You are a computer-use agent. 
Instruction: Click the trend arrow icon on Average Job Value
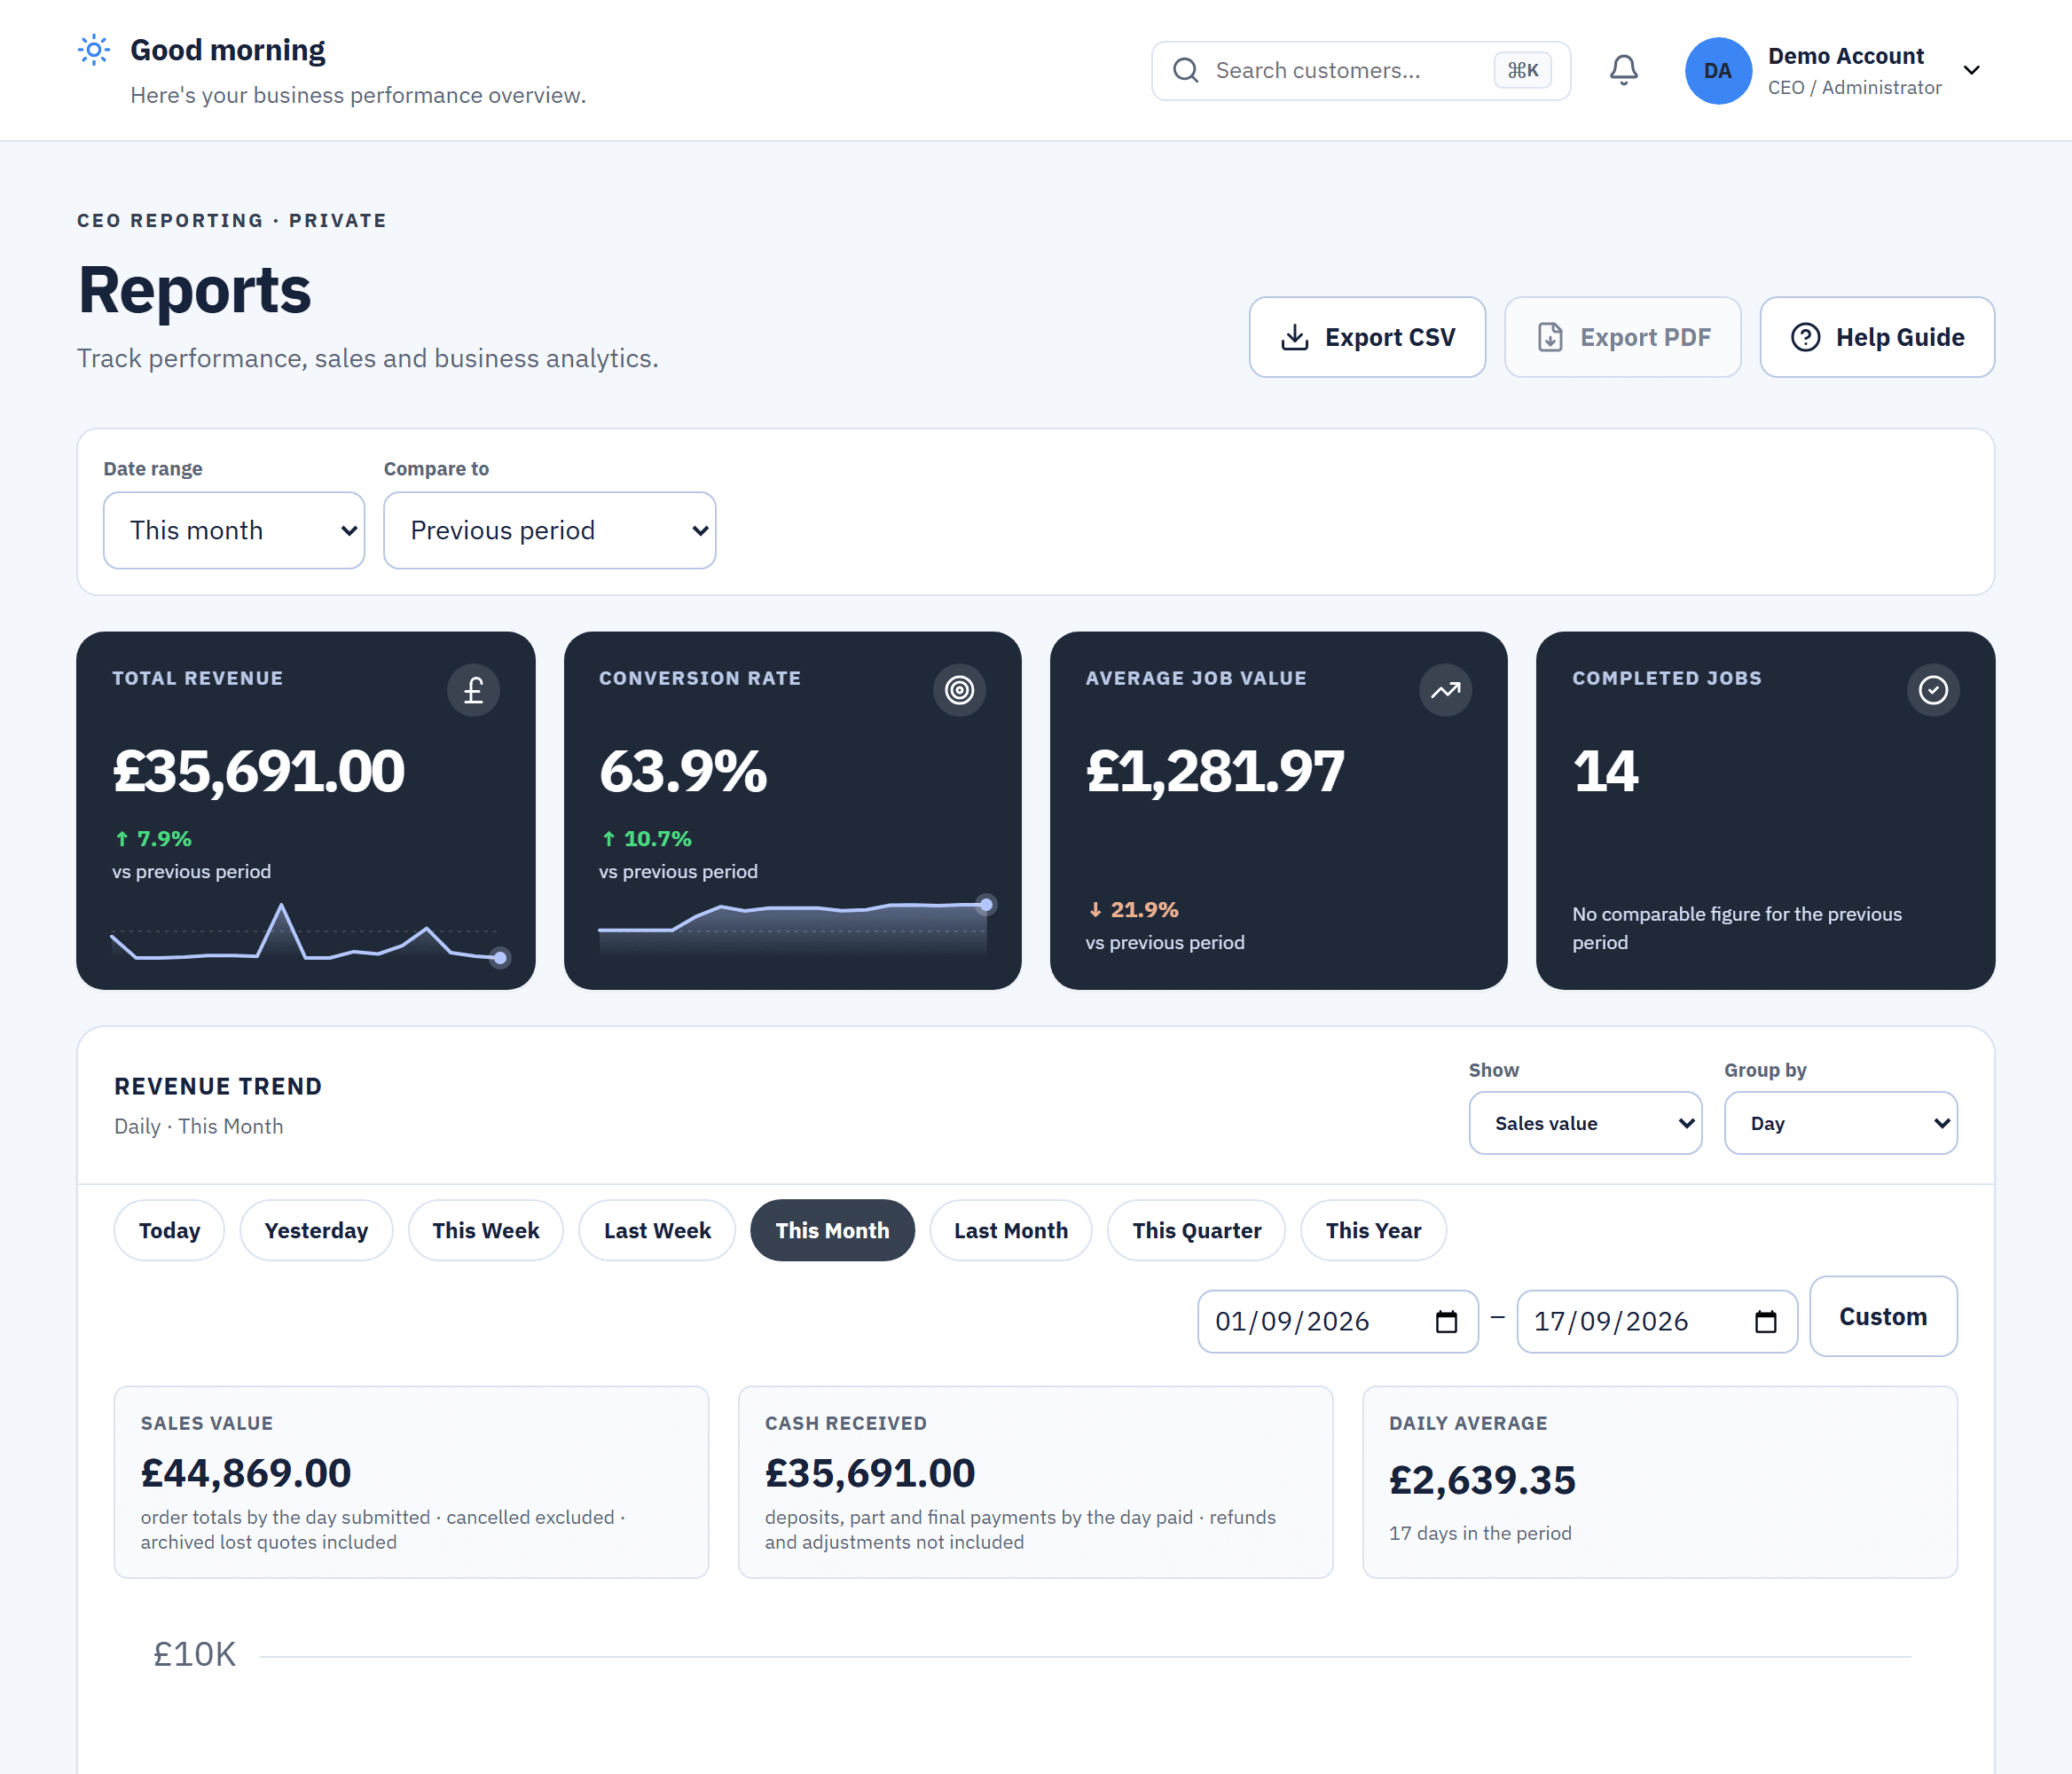pos(1445,690)
